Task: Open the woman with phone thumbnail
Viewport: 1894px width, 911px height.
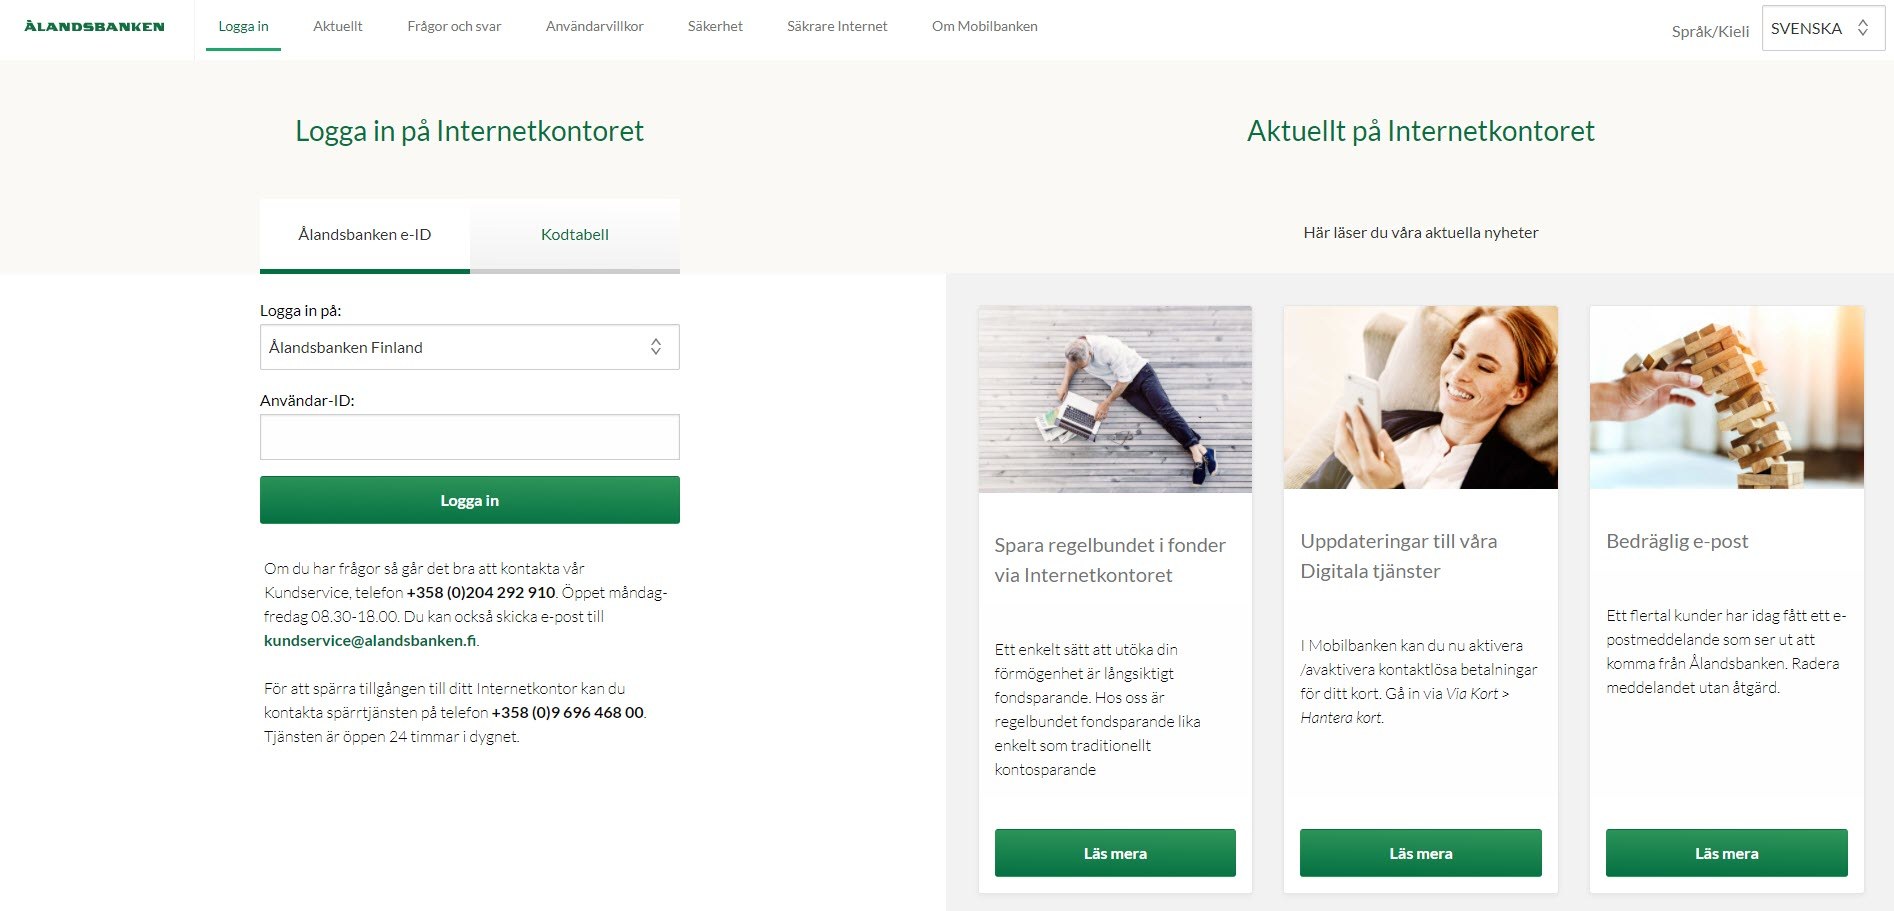Action: click(1421, 398)
